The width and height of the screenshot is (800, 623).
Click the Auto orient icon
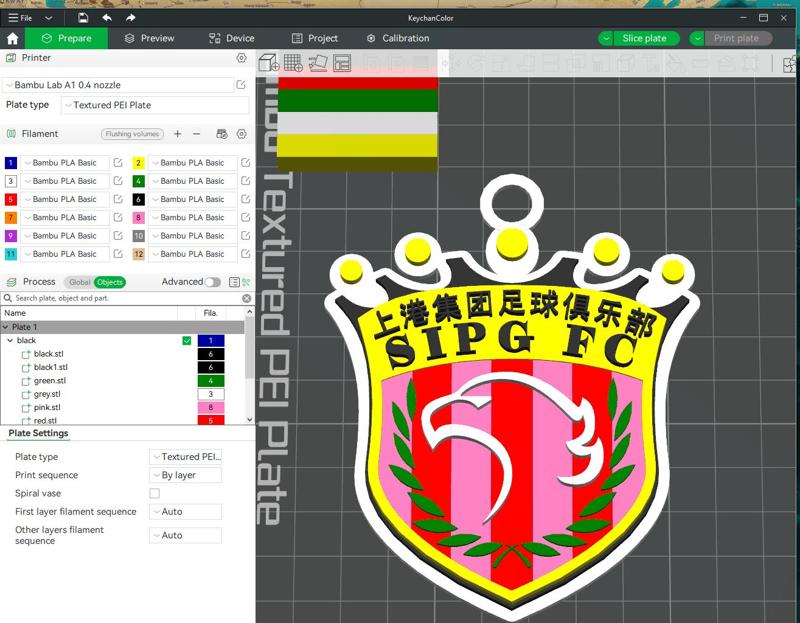click(317, 63)
